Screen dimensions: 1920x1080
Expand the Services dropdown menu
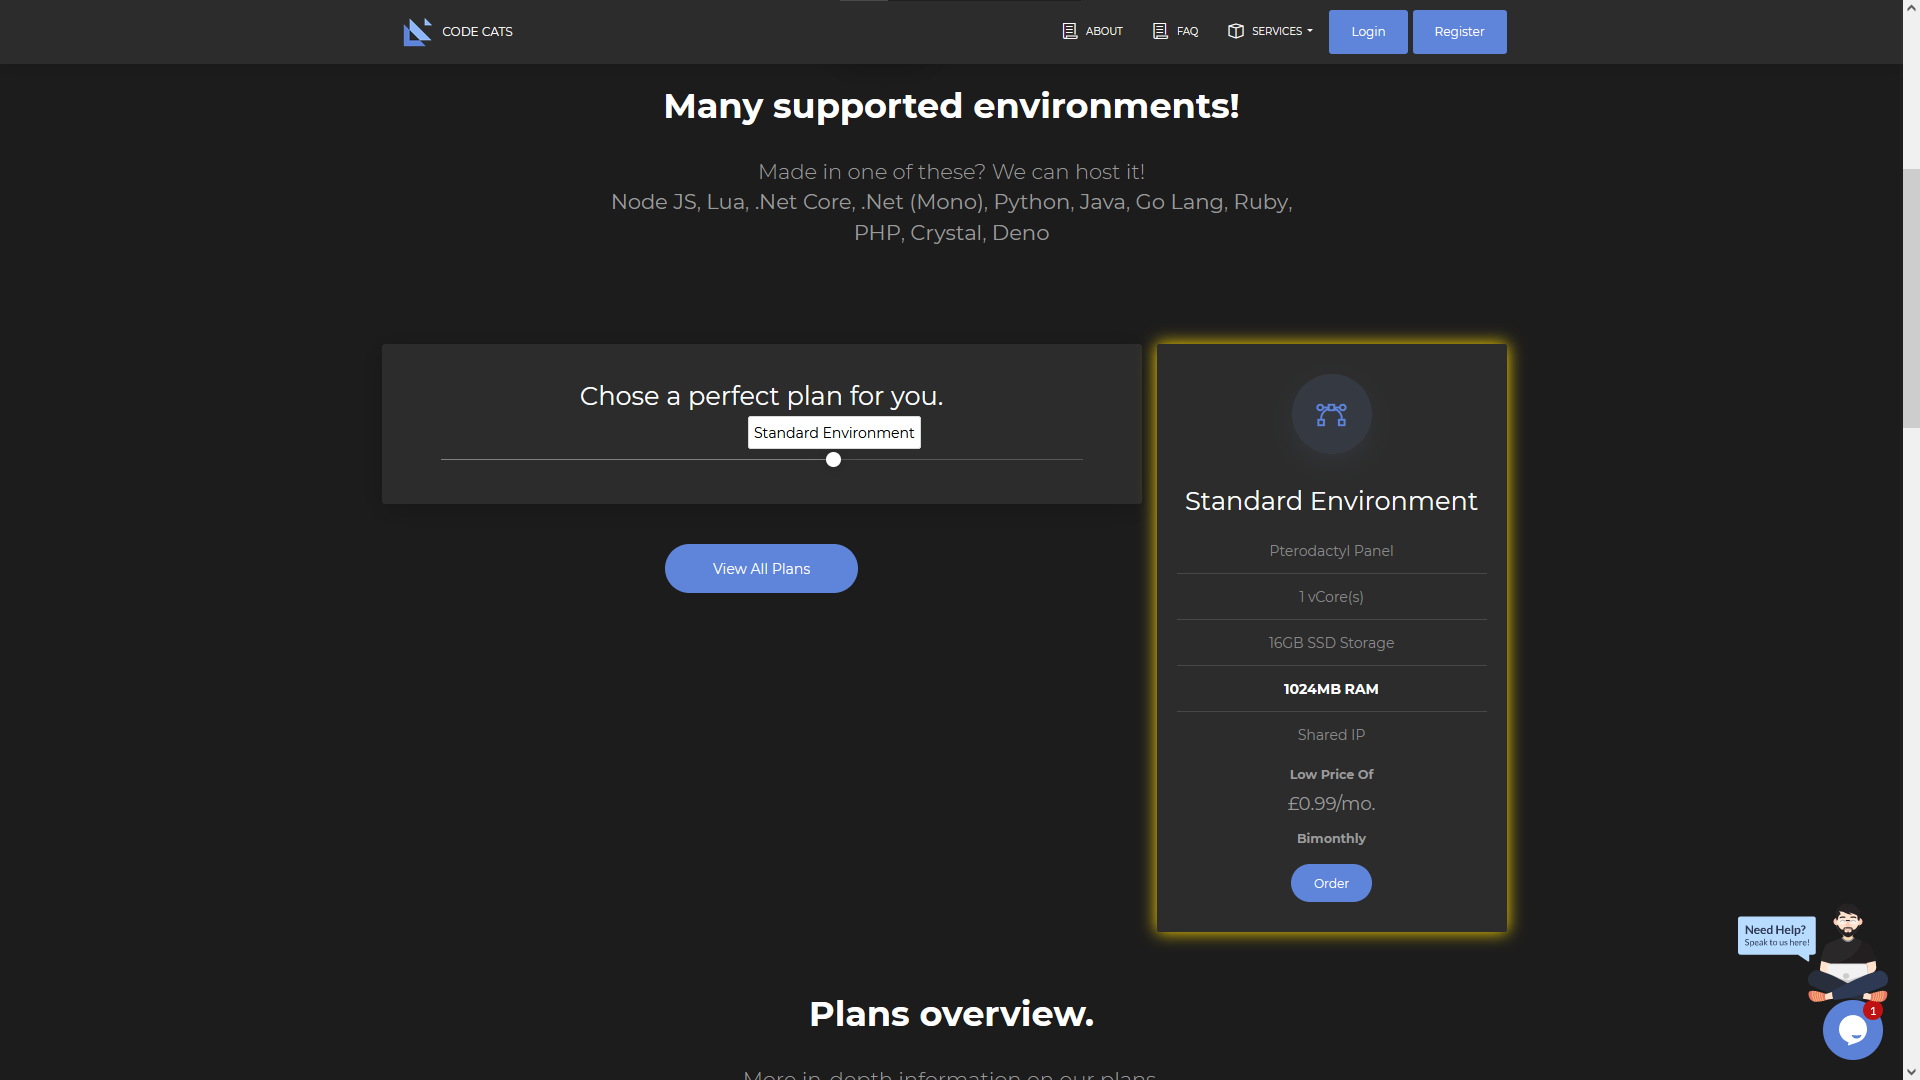click(x=1270, y=31)
